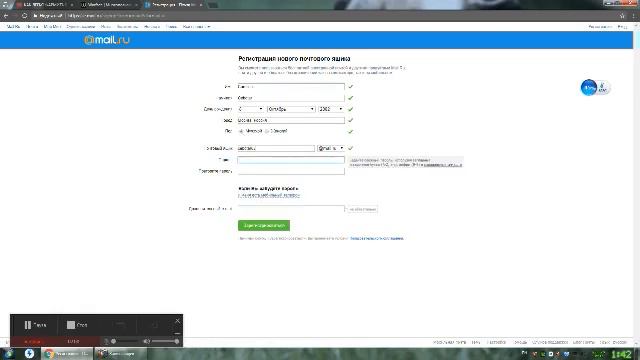
Task: Click the recorder microphone icon
Action: [106, 341]
